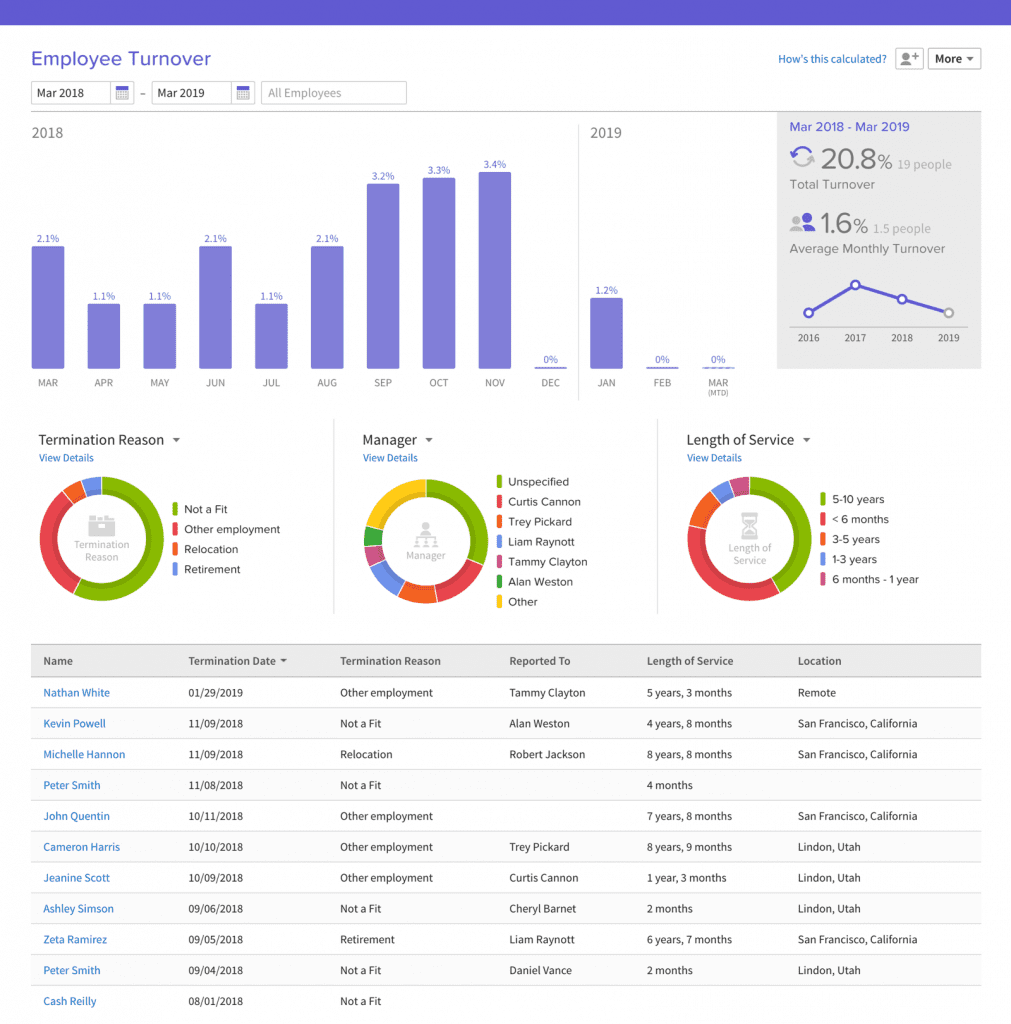Image resolution: width=1011 pixels, height=1024 pixels.
Task: Click the manager figure icon inside Manager donut
Action: pyautogui.click(x=425, y=538)
